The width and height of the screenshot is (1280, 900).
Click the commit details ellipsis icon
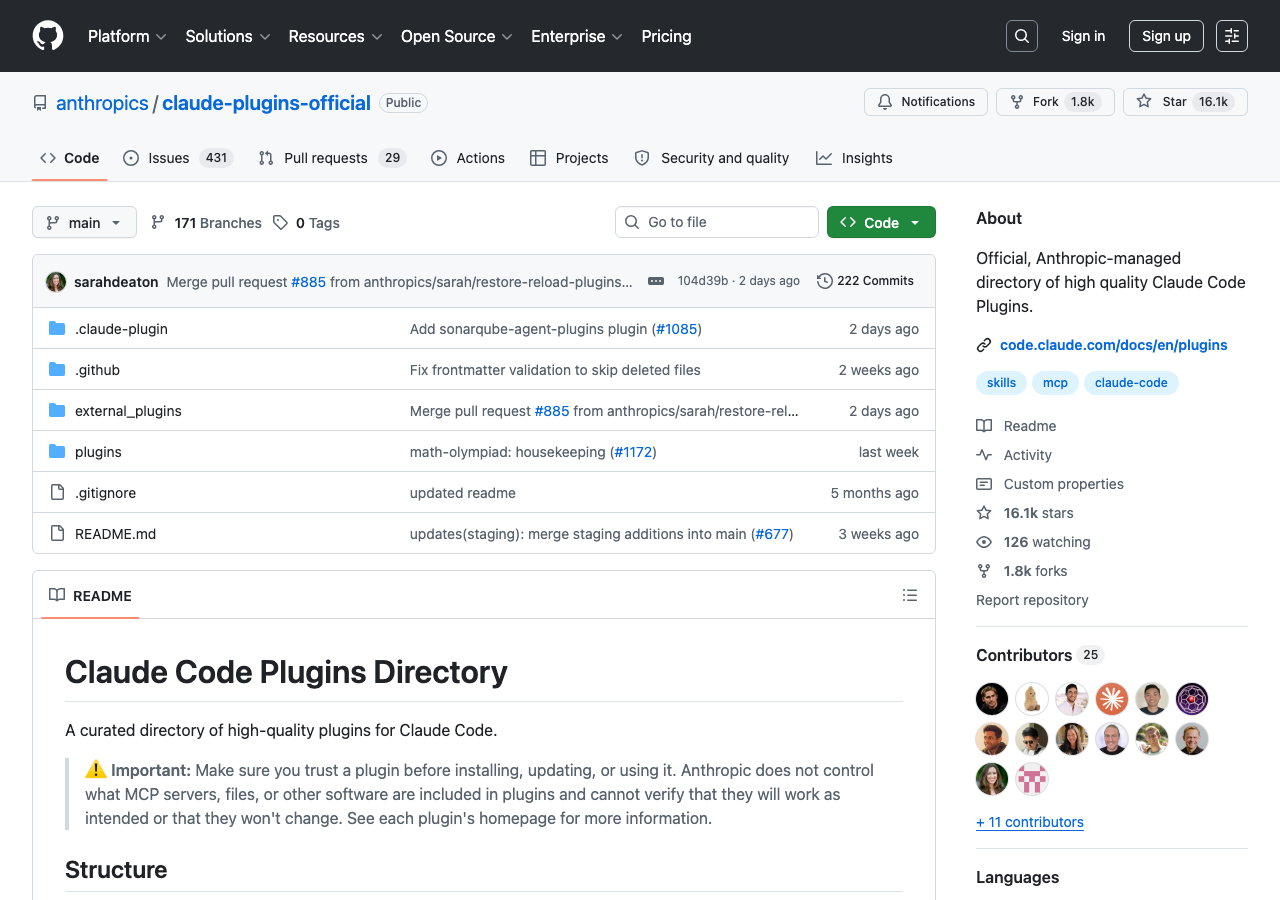(x=656, y=281)
